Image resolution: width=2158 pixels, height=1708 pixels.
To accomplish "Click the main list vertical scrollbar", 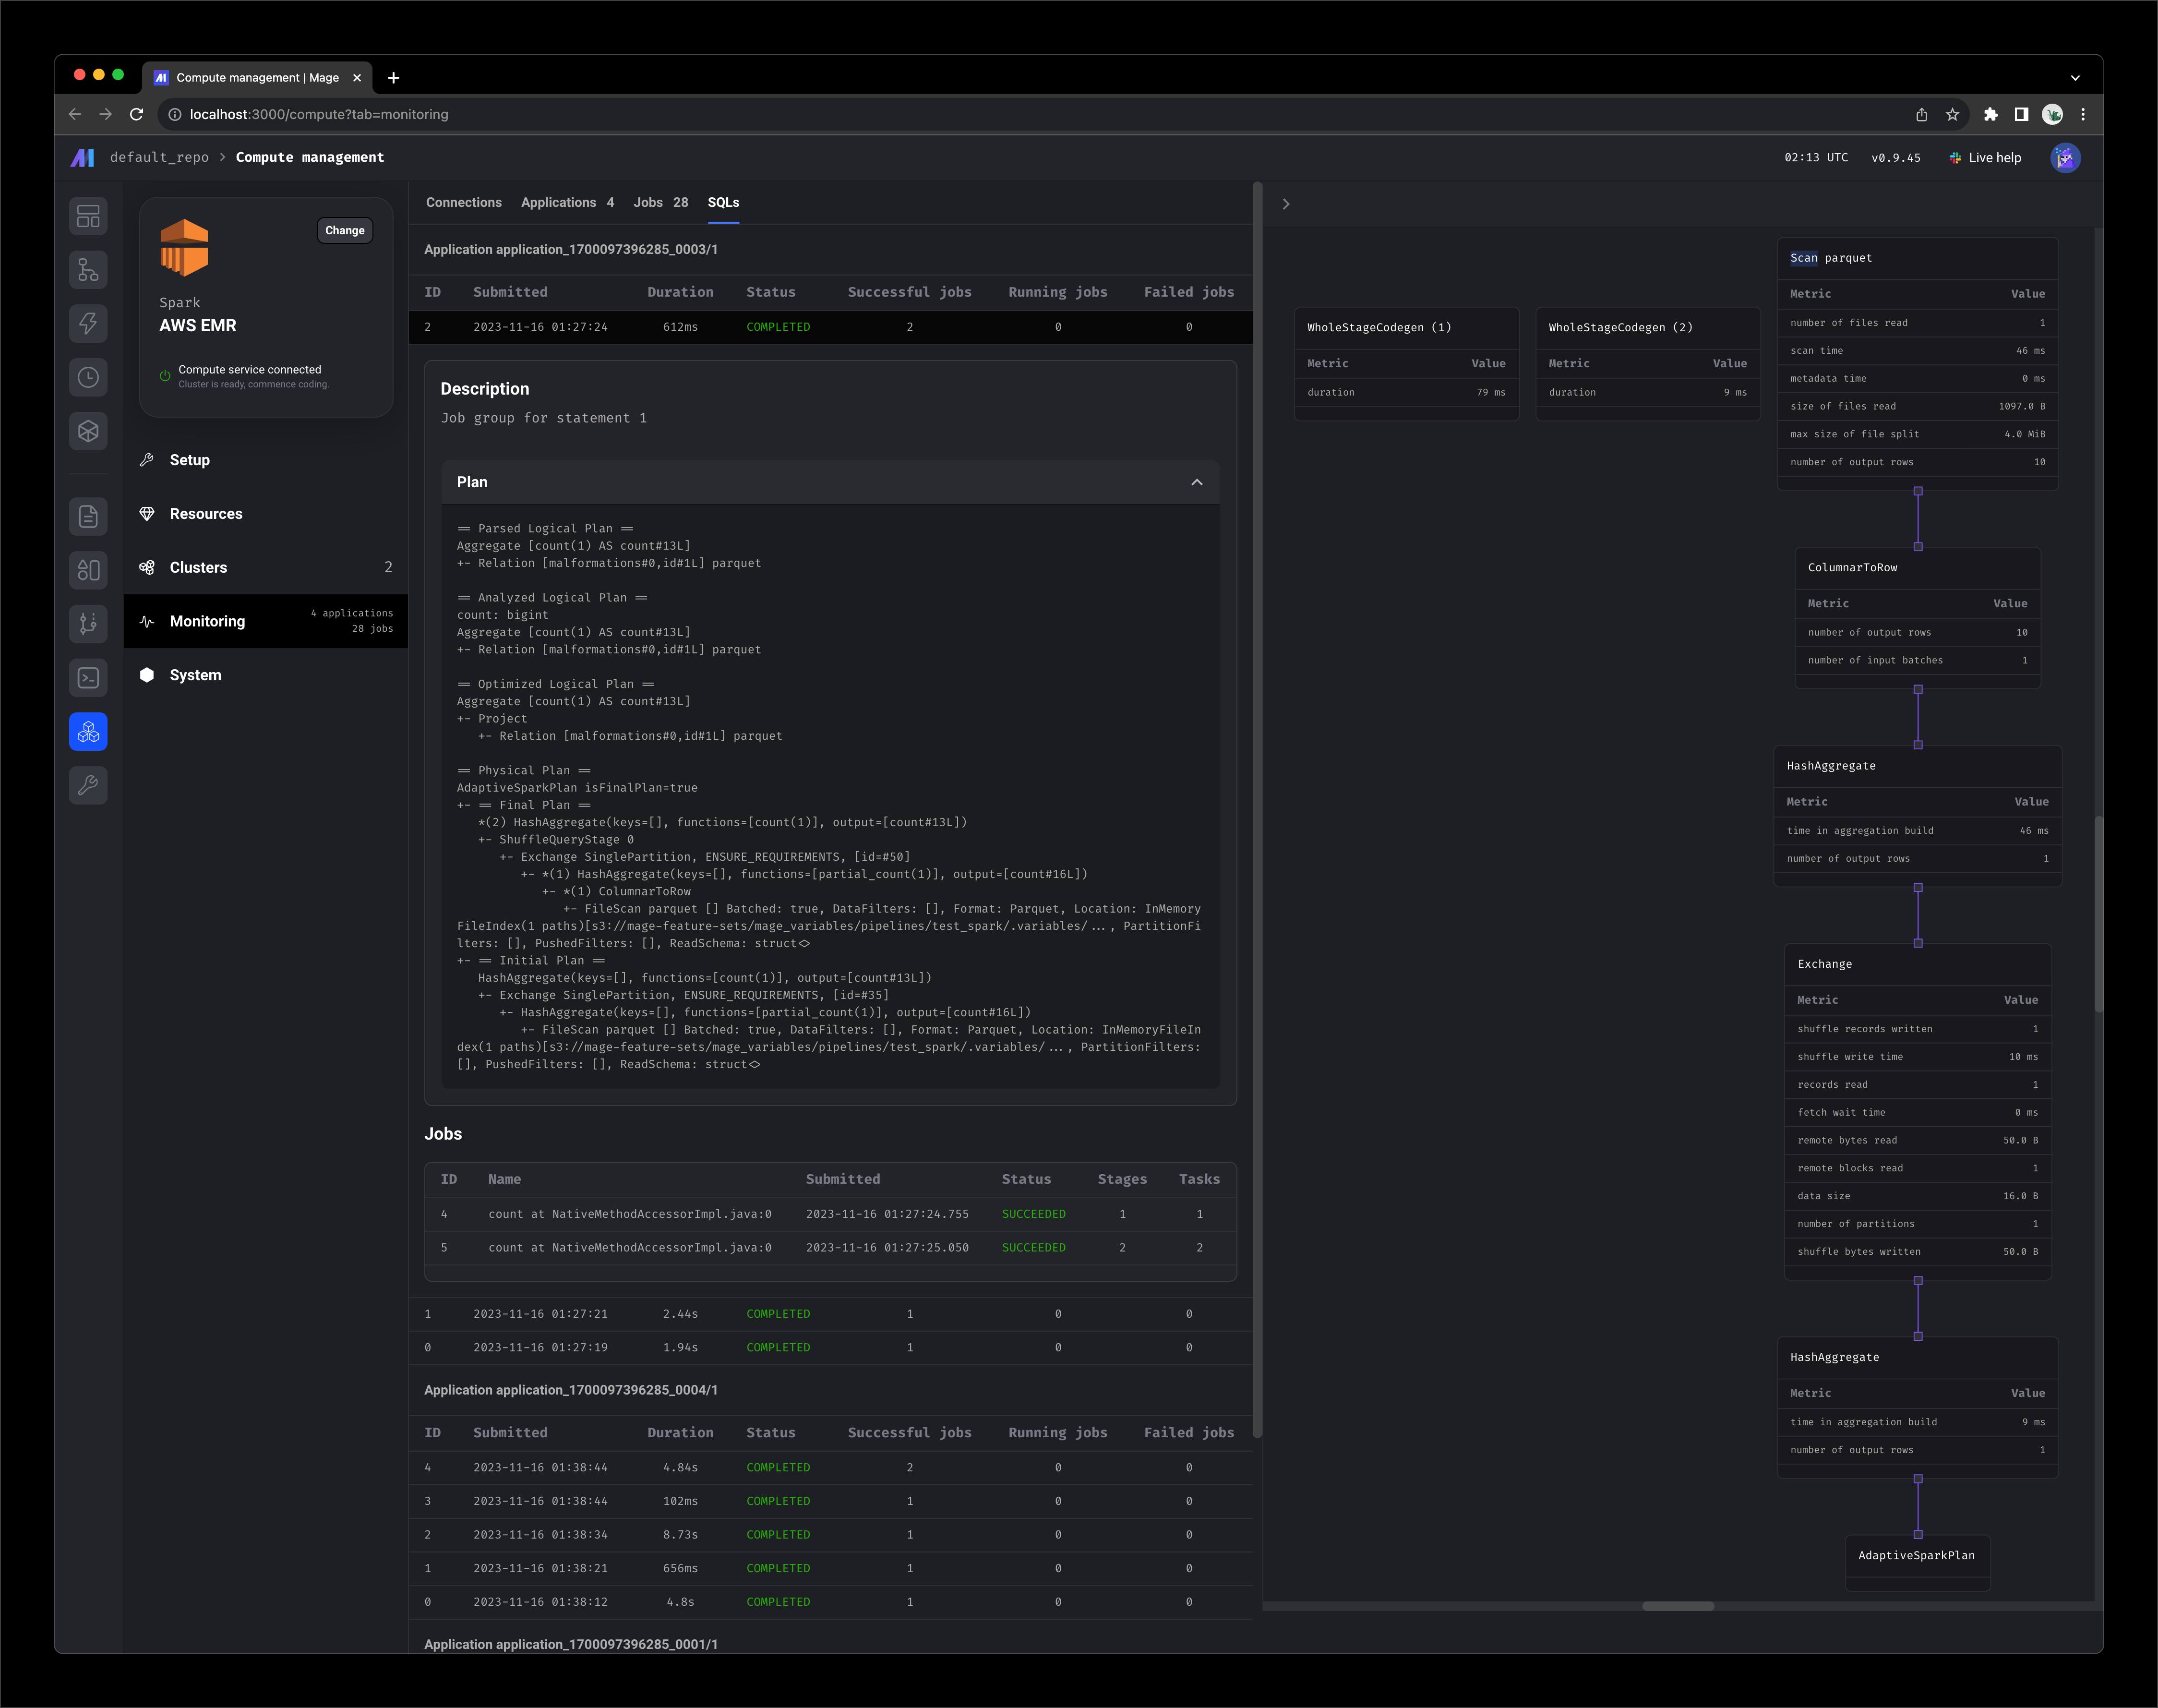I will pos(1257,810).
